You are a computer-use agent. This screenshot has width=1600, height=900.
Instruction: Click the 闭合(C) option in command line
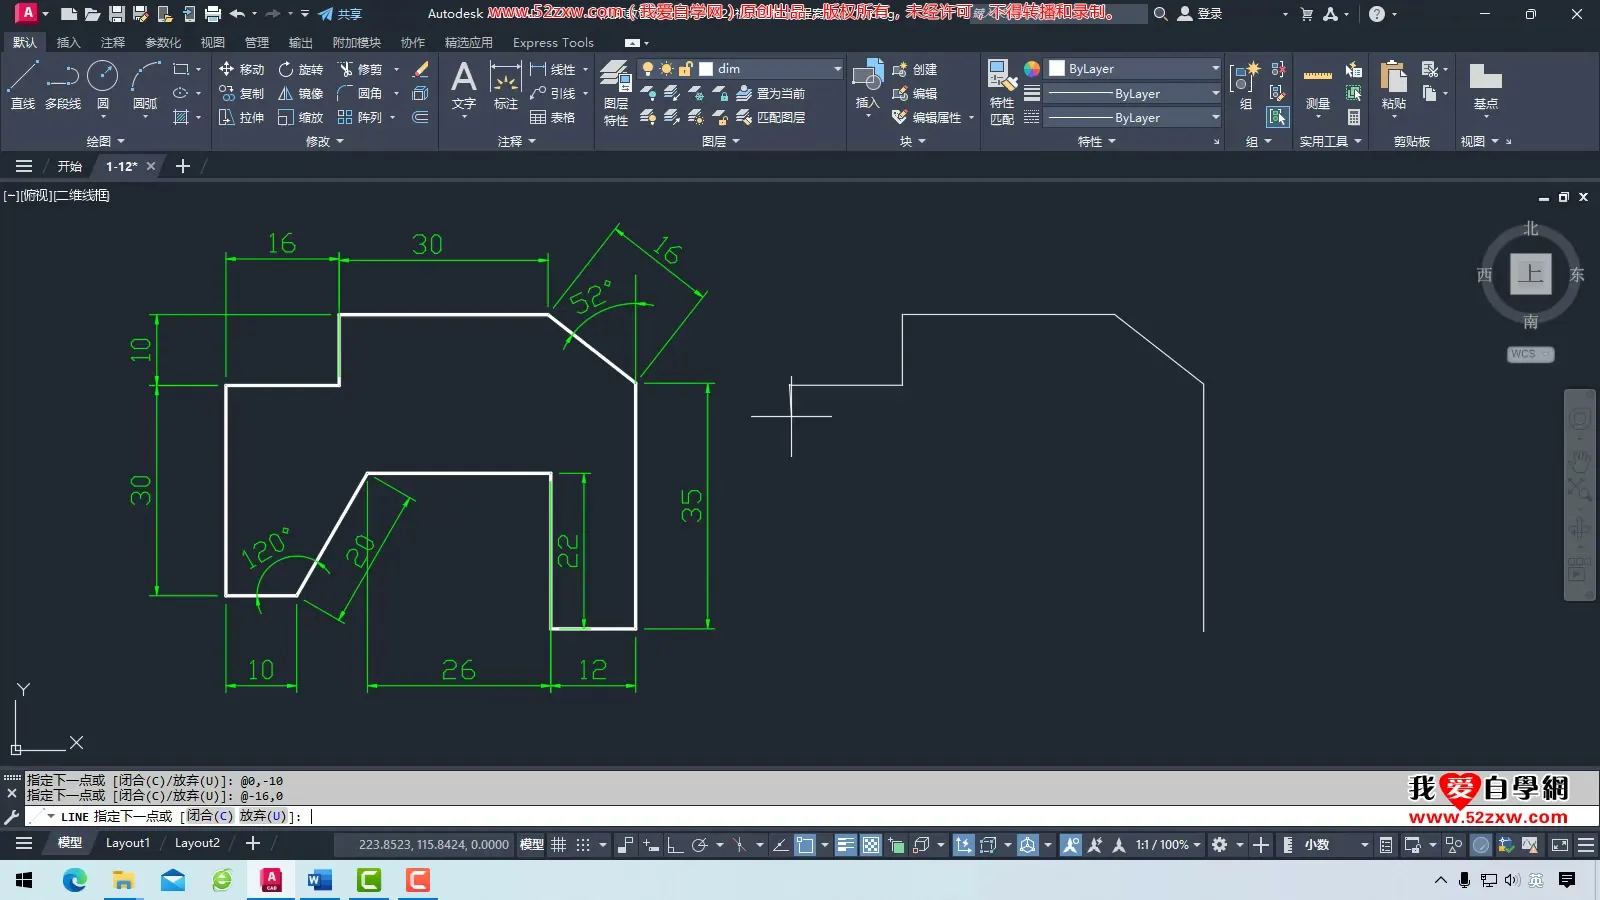[209, 816]
